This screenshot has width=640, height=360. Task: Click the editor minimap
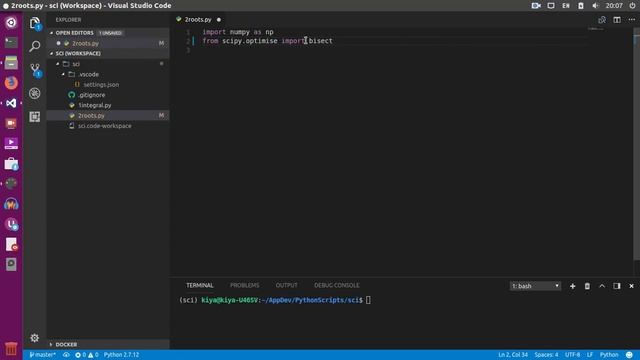click(x=595, y=29)
